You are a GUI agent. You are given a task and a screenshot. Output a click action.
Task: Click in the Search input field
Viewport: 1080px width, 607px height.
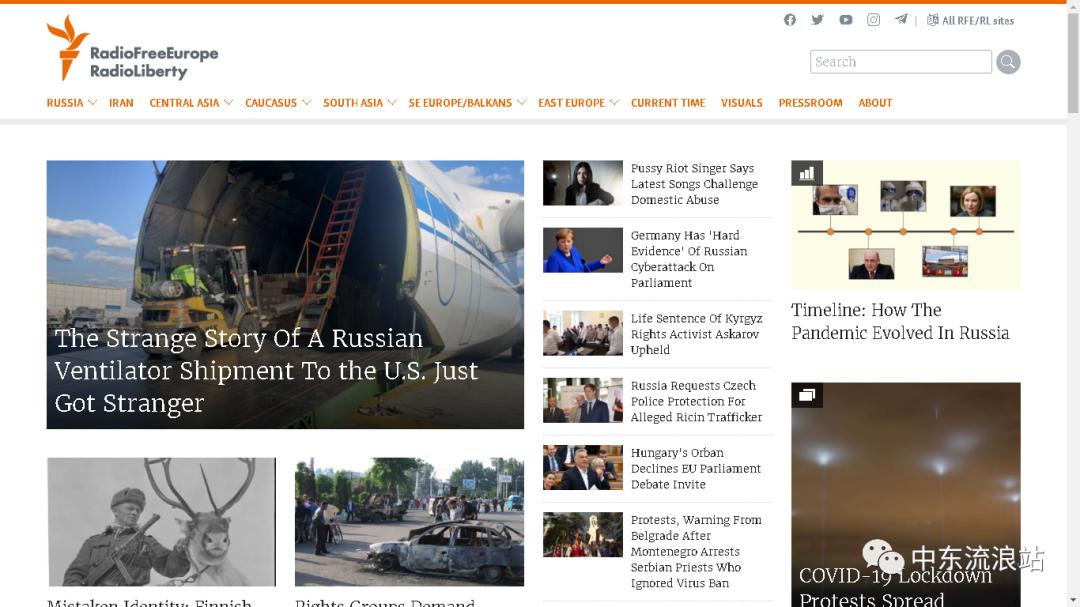point(900,62)
